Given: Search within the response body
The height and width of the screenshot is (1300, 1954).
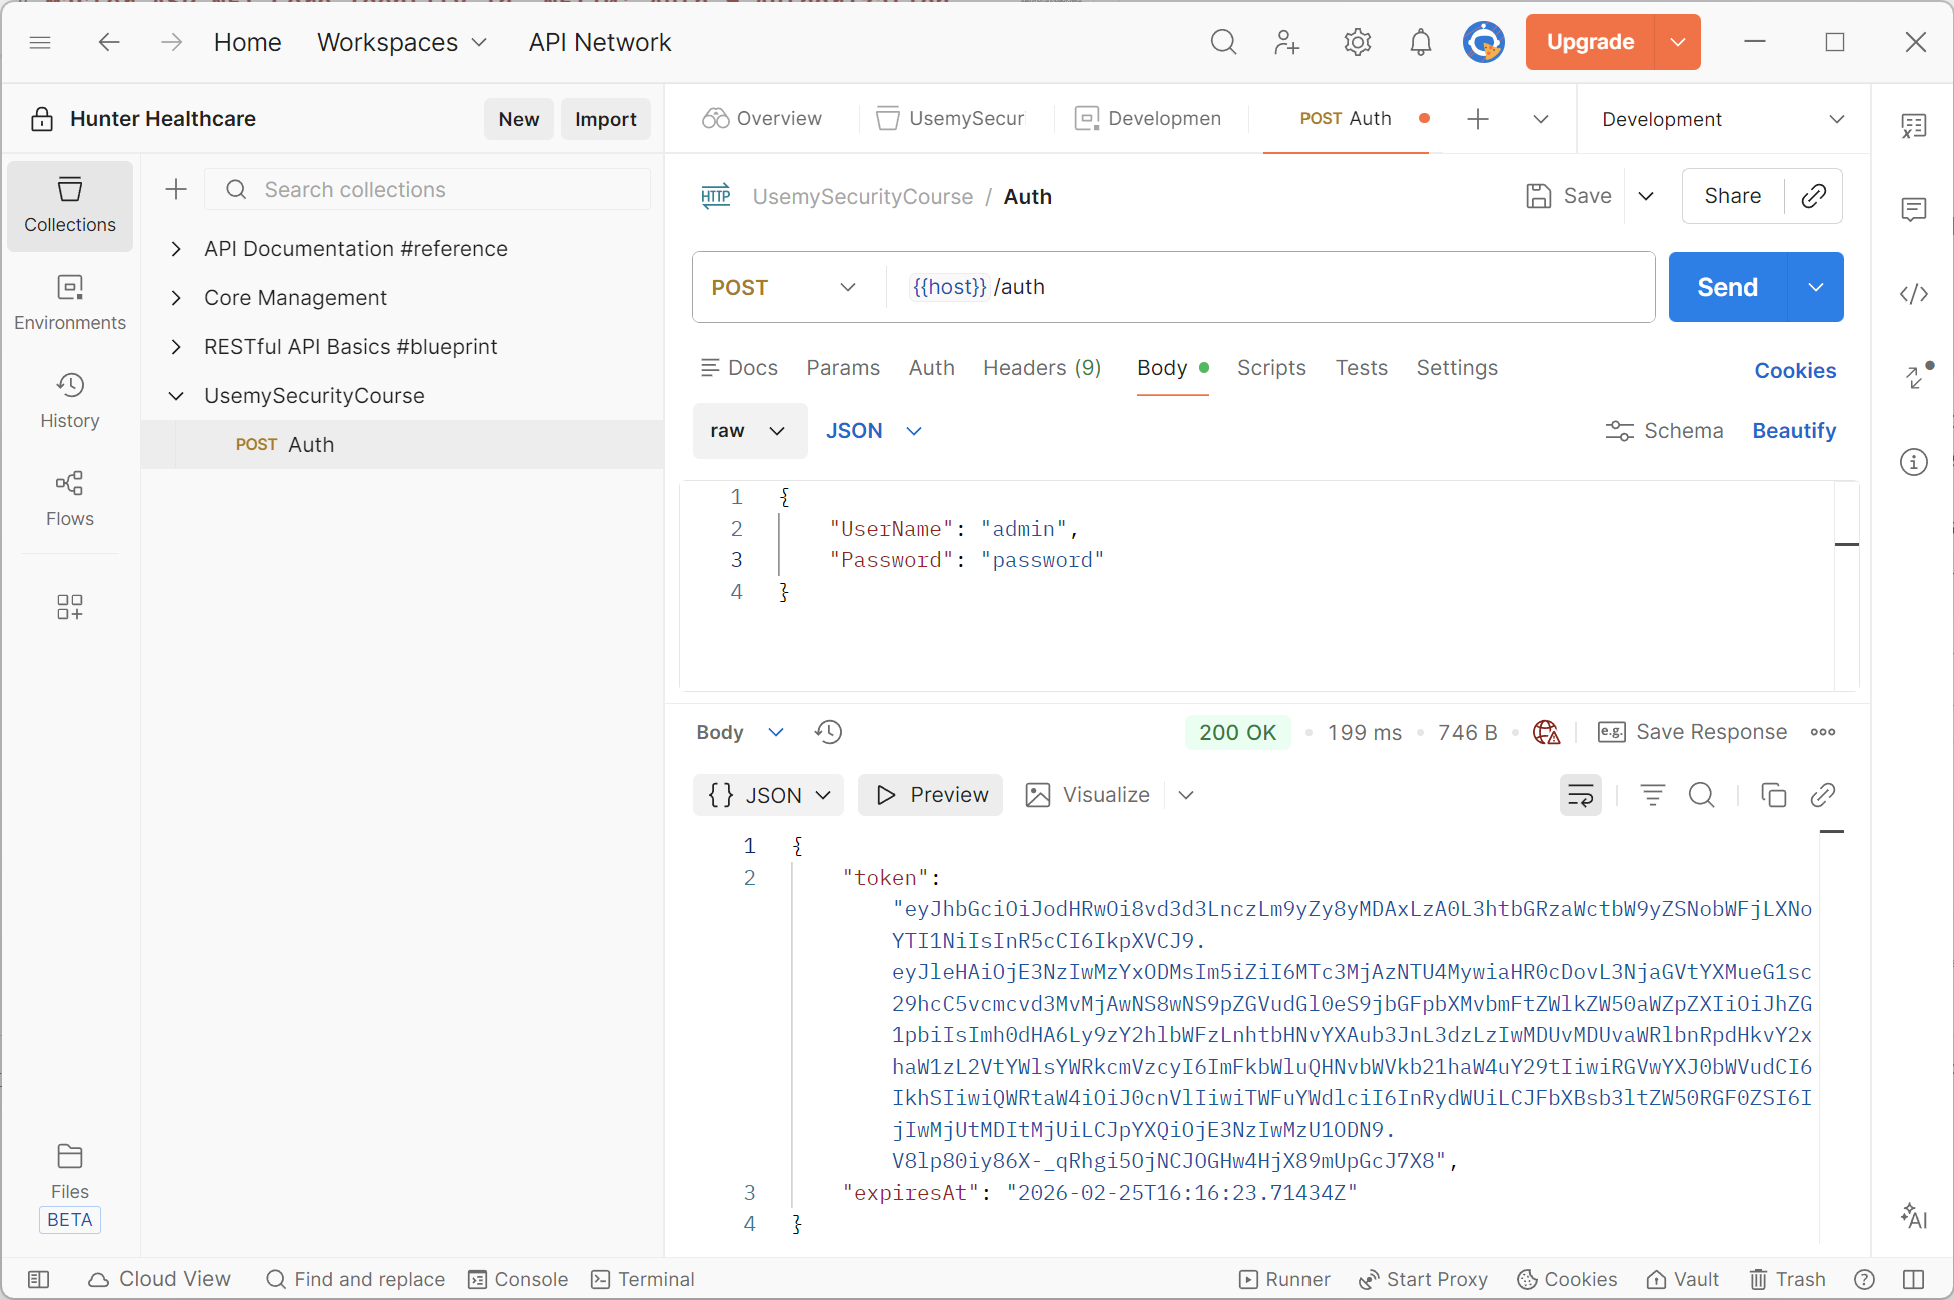Looking at the screenshot, I should coord(1702,795).
